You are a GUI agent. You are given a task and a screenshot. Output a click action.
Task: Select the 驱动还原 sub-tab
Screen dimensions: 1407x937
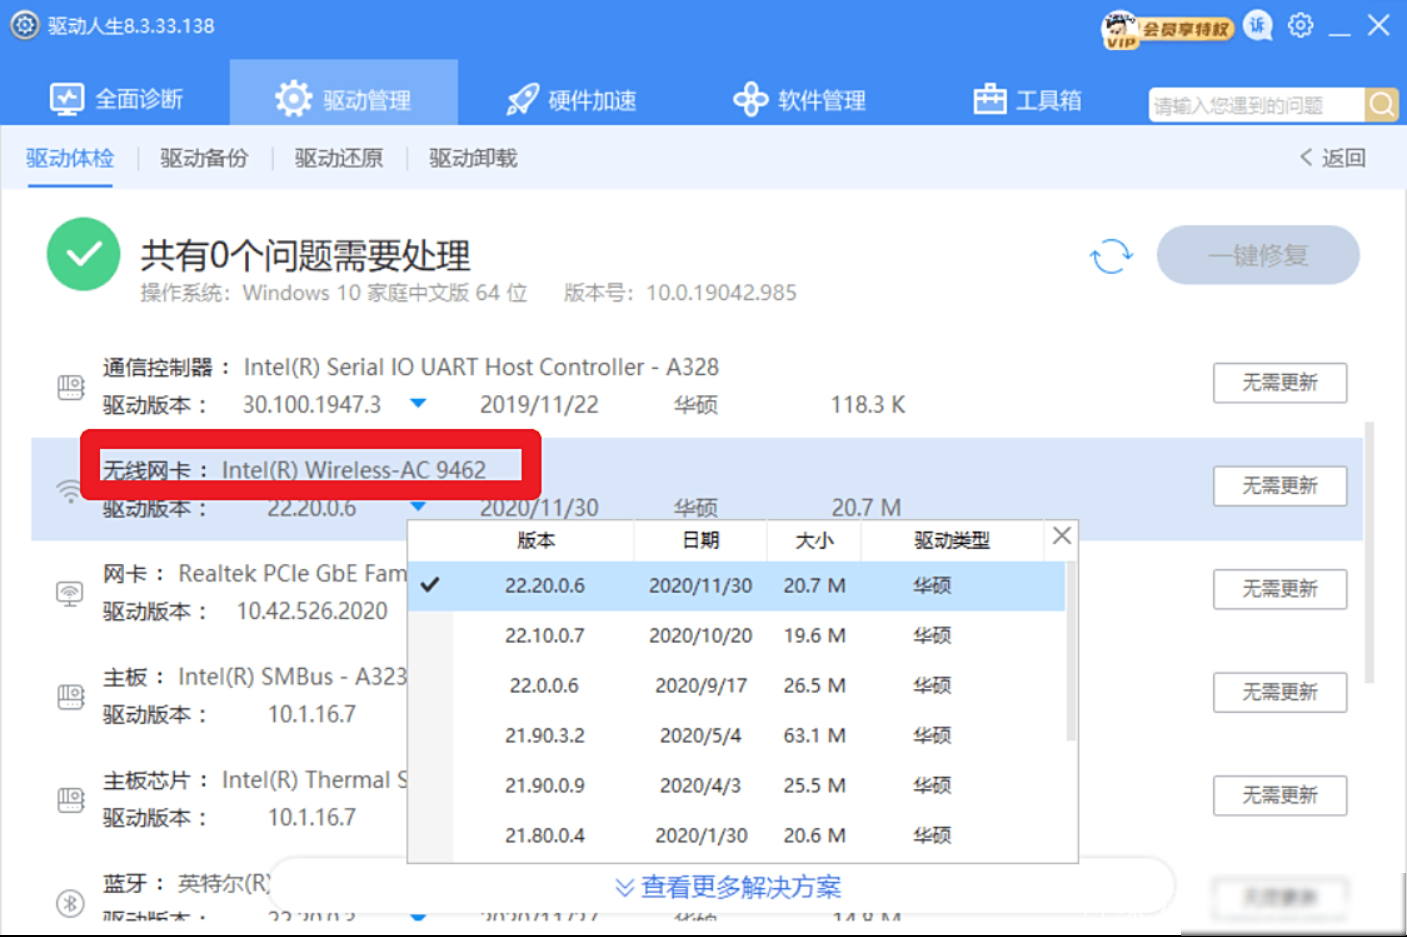point(339,158)
